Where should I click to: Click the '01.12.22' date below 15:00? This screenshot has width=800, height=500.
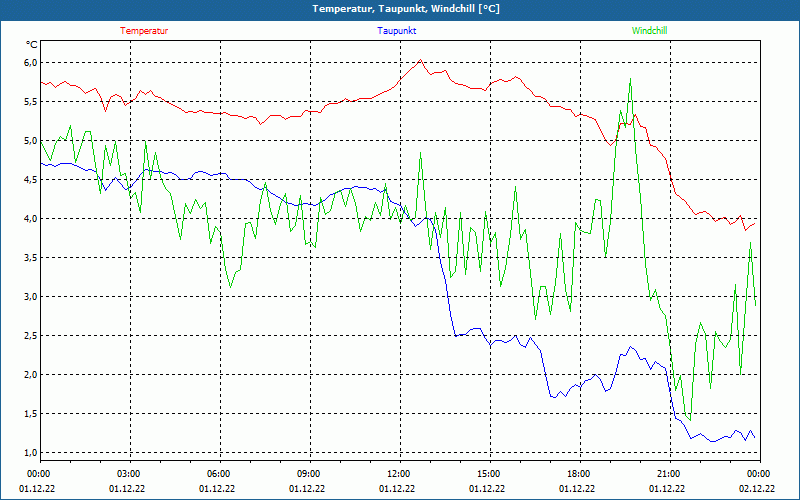coord(487,488)
